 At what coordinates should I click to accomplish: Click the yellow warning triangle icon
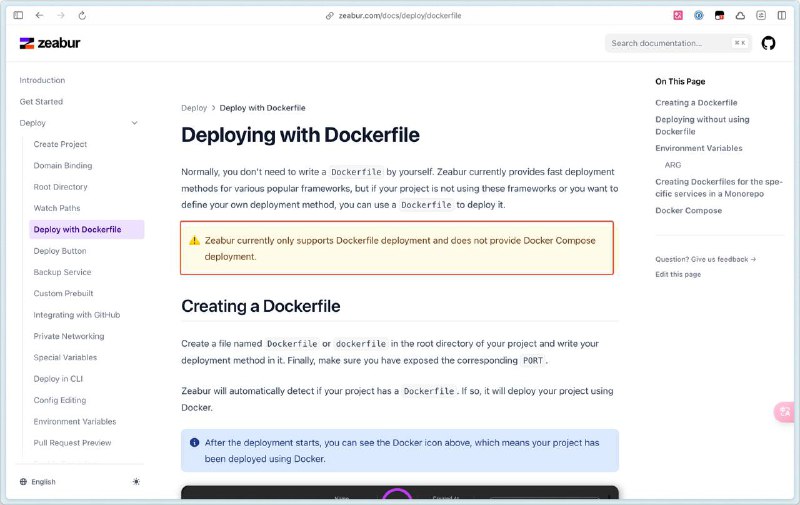194,241
